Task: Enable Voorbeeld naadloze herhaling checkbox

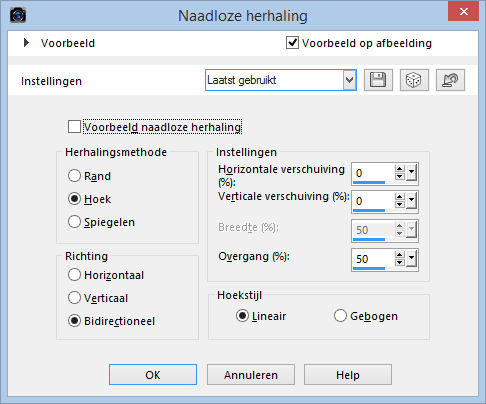Action: pyautogui.click(x=74, y=127)
